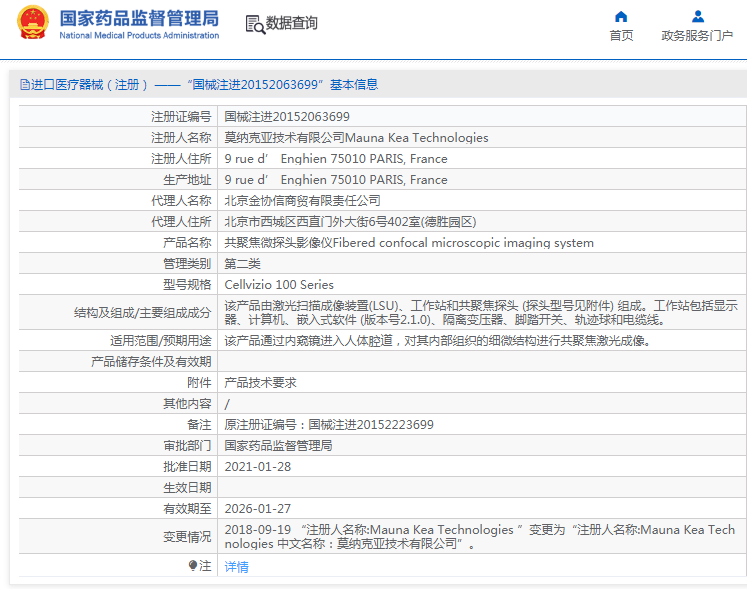The width and height of the screenshot is (747, 589).
Task: Click remark 原注册证编号 国械注进20152223699
Action: tap(329, 425)
